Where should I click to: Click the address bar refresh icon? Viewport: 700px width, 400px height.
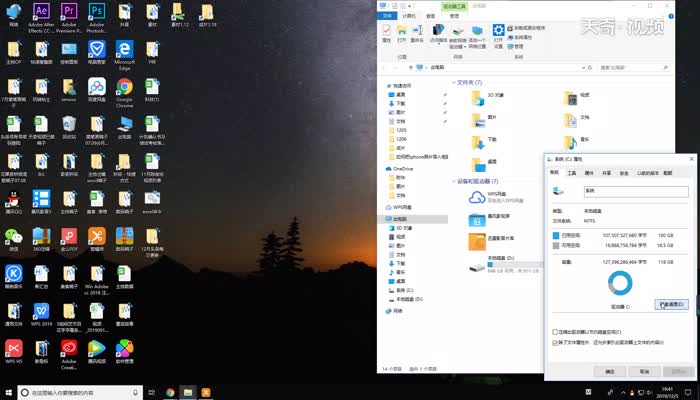(x=590, y=67)
